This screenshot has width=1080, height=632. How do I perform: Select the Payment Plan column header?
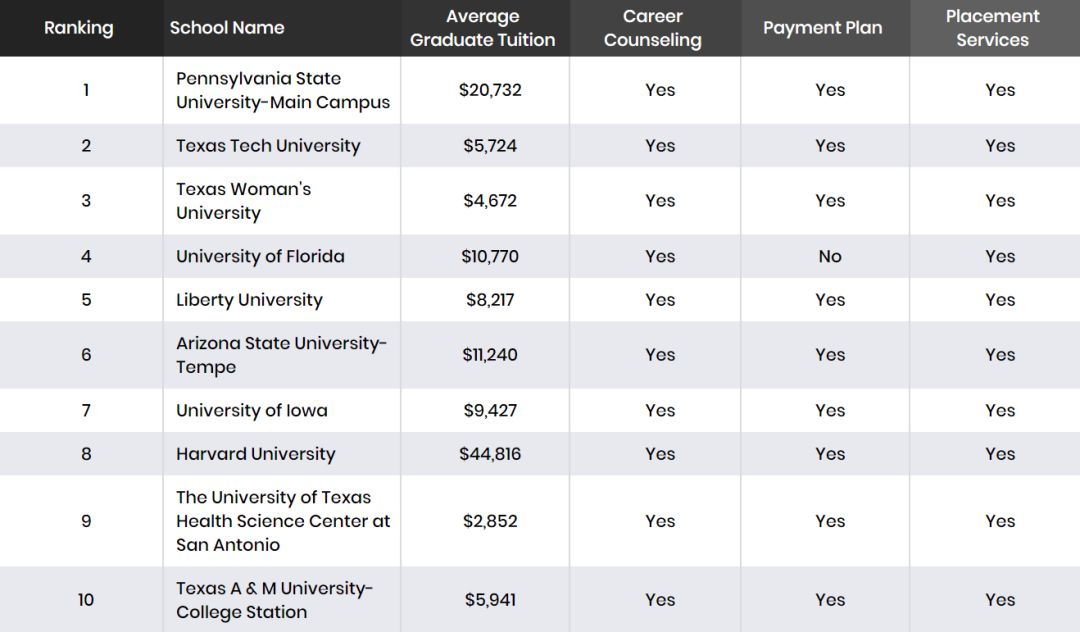coord(822,28)
